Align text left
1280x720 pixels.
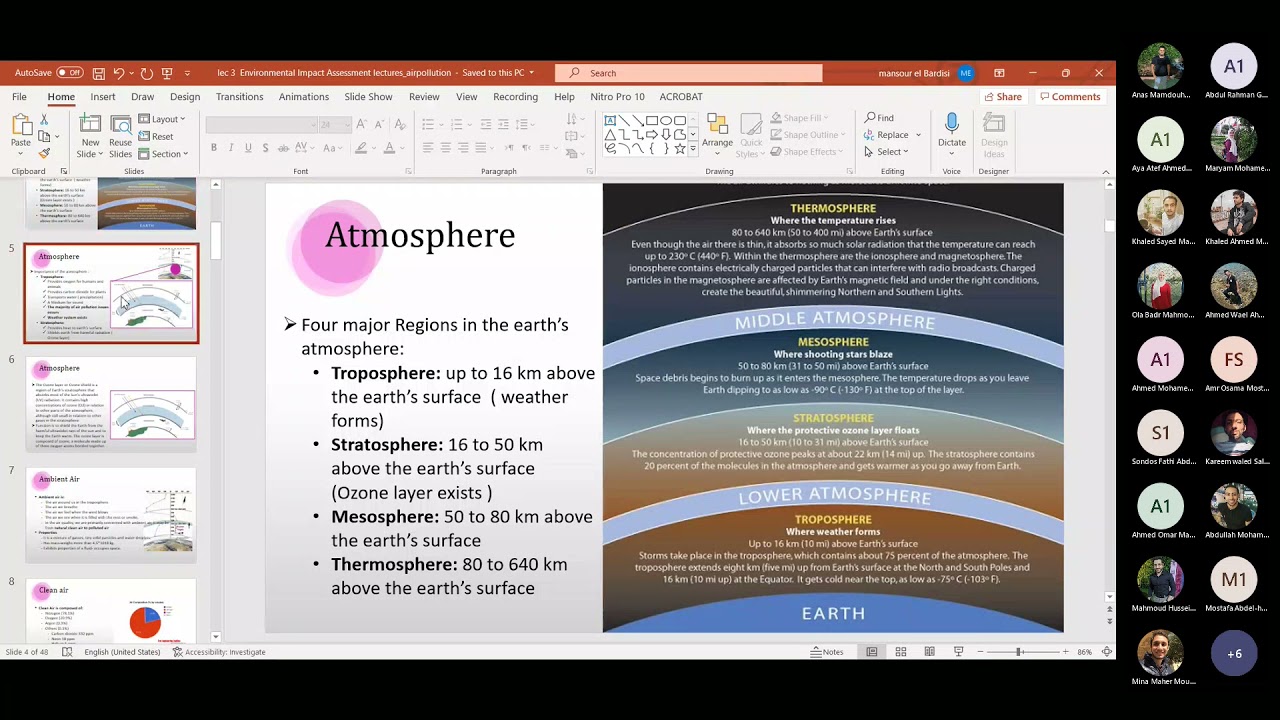[x=428, y=148]
